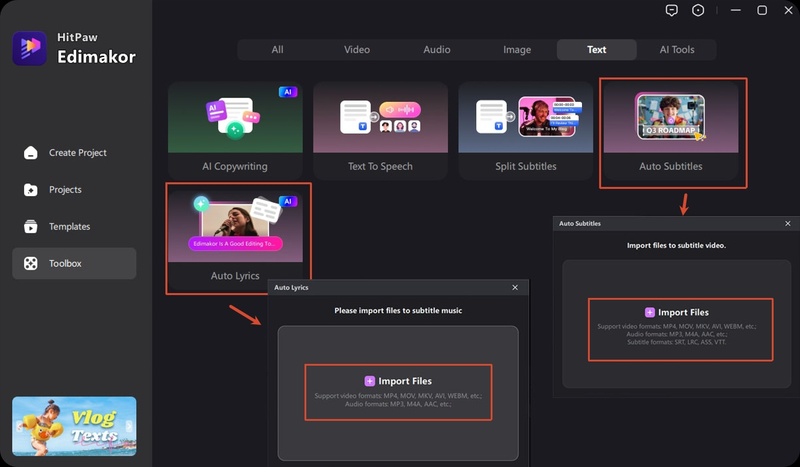The height and width of the screenshot is (467, 800).
Task: Click 'Import files to subtitle video.' text
Action: (x=676, y=245)
